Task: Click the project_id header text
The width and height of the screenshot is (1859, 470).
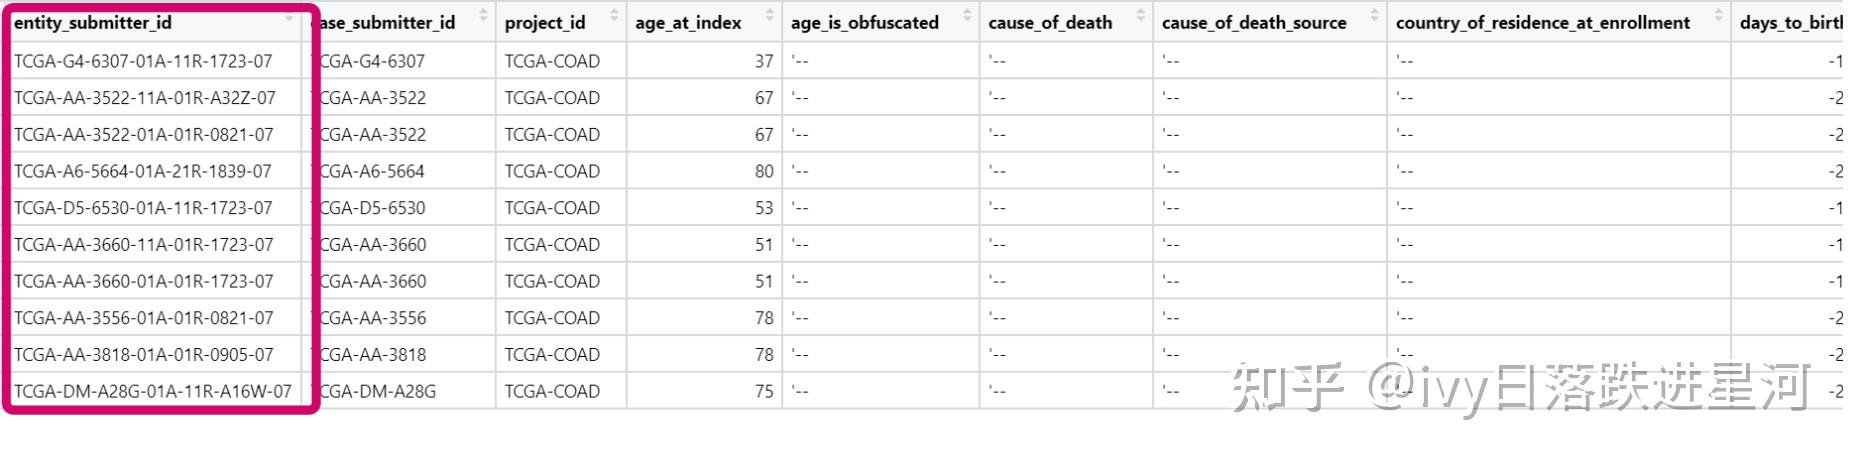Action: point(545,22)
